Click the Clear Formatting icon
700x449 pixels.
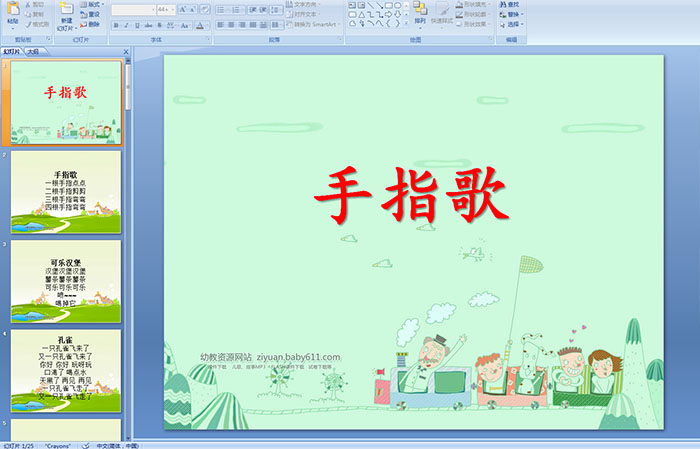pyautogui.click(x=204, y=9)
